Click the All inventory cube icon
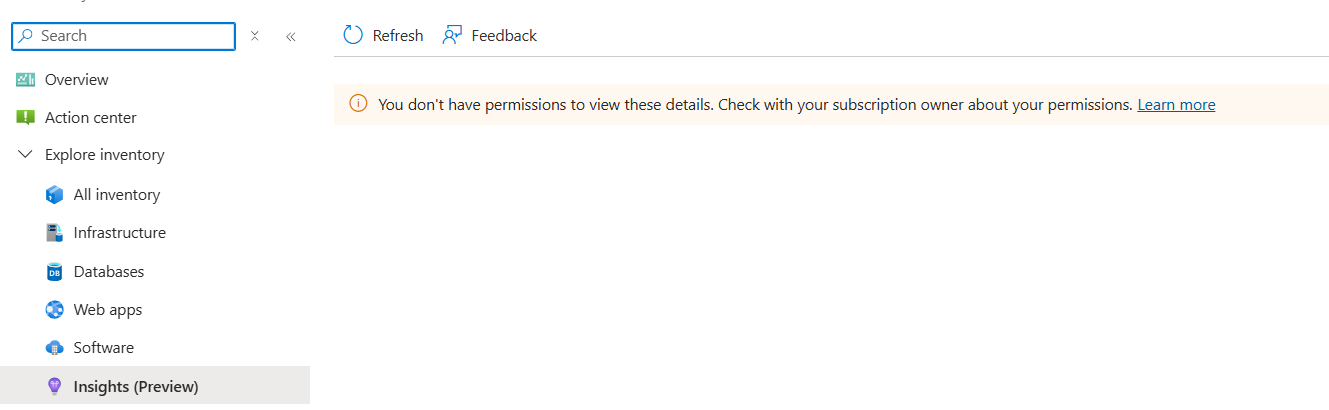 55,195
